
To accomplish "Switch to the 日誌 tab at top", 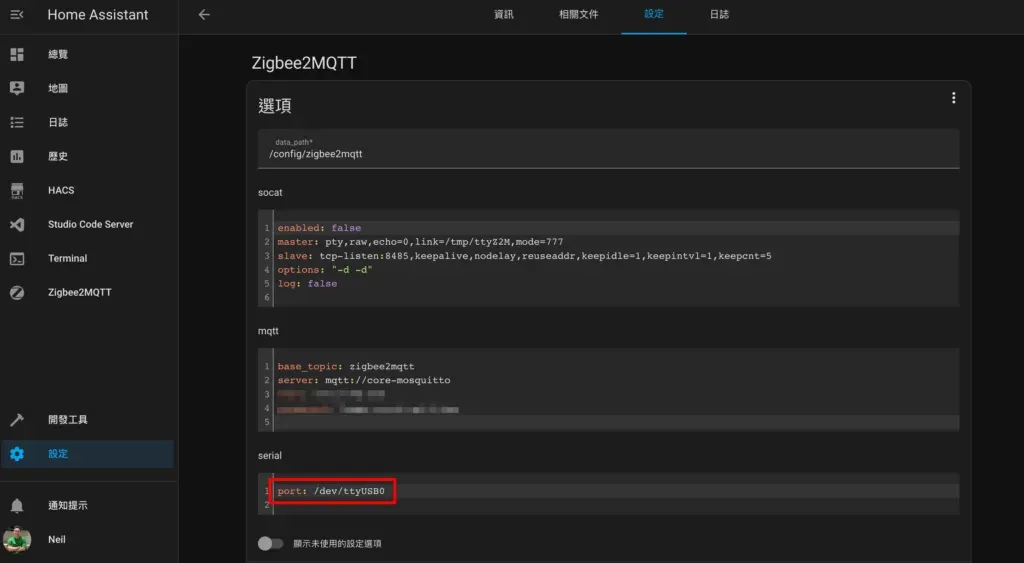I will (719, 15).
